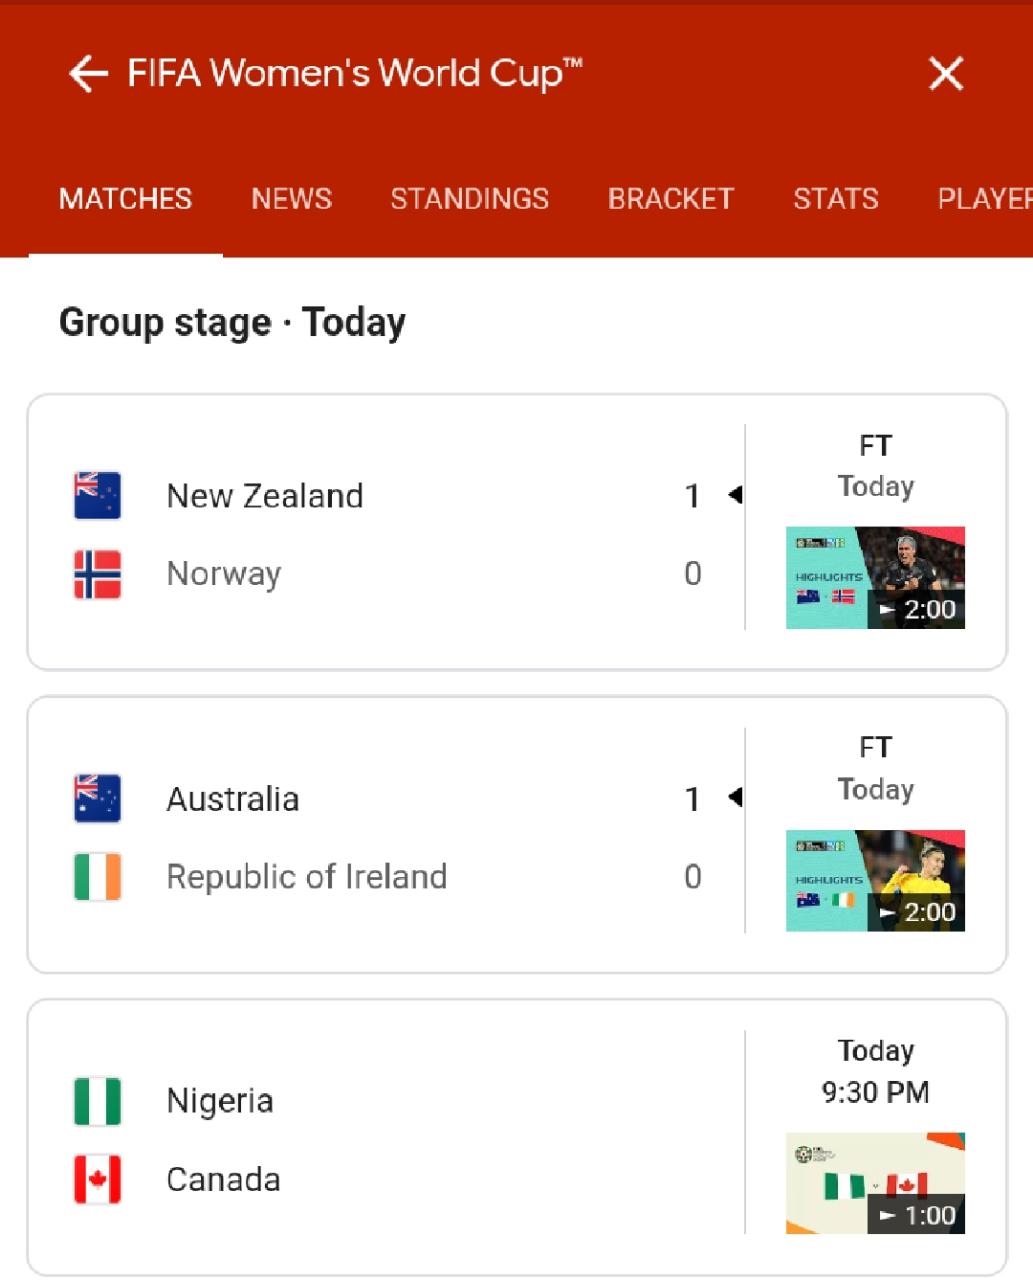The width and height of the screenshot is (1033, 1280).
Task: Tap the Nigeria vs Canada 9:30 PM time
Action: (875, 1092)
